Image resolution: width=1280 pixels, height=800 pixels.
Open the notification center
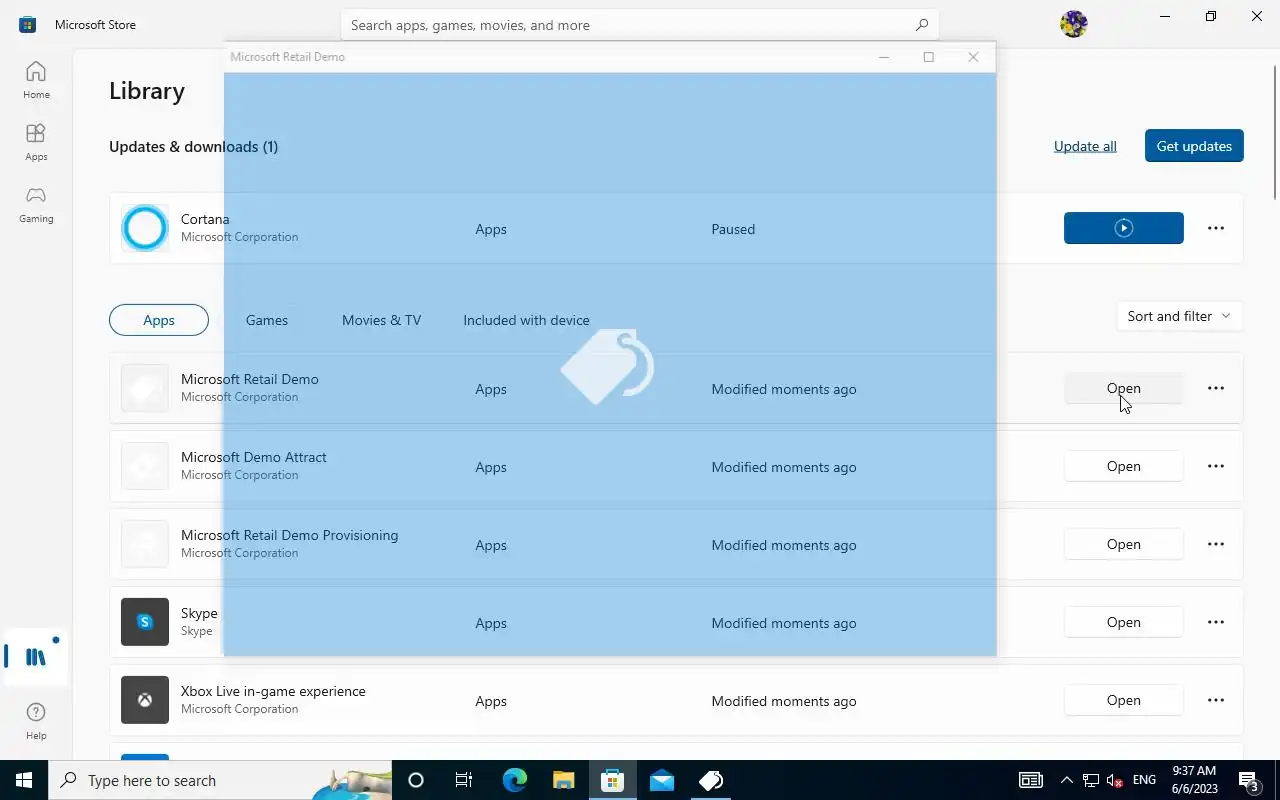tap(1249, 780)
